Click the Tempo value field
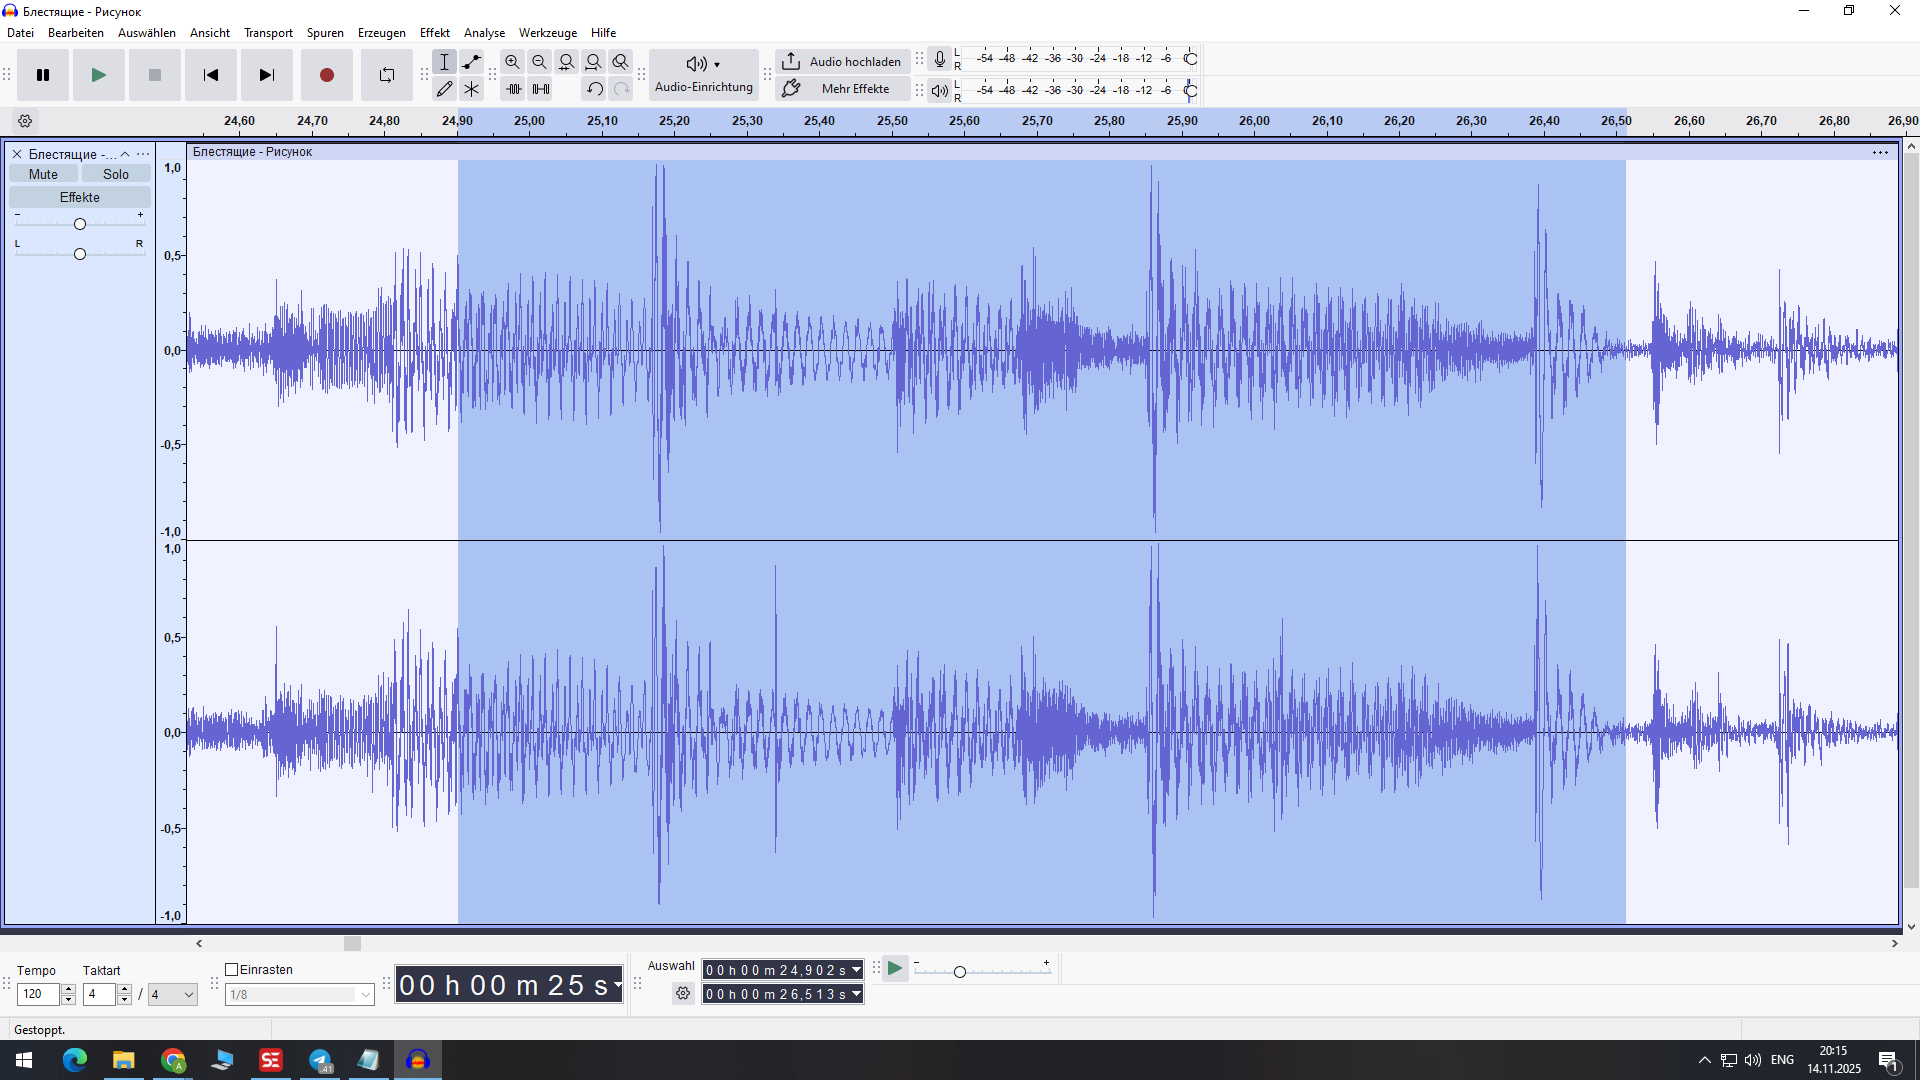 coord(39,994)
